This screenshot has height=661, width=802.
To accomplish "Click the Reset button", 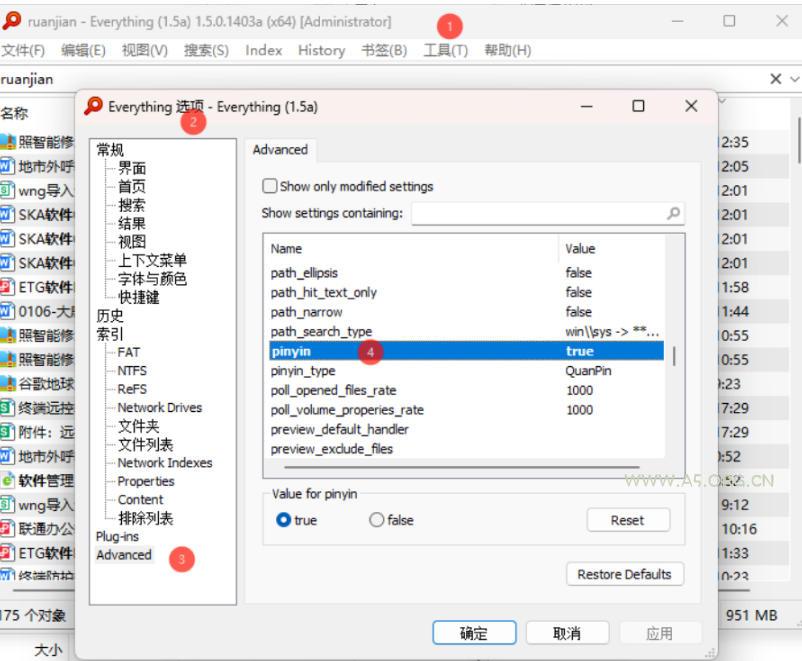I will pyautogui.click(x=628, y=520).
